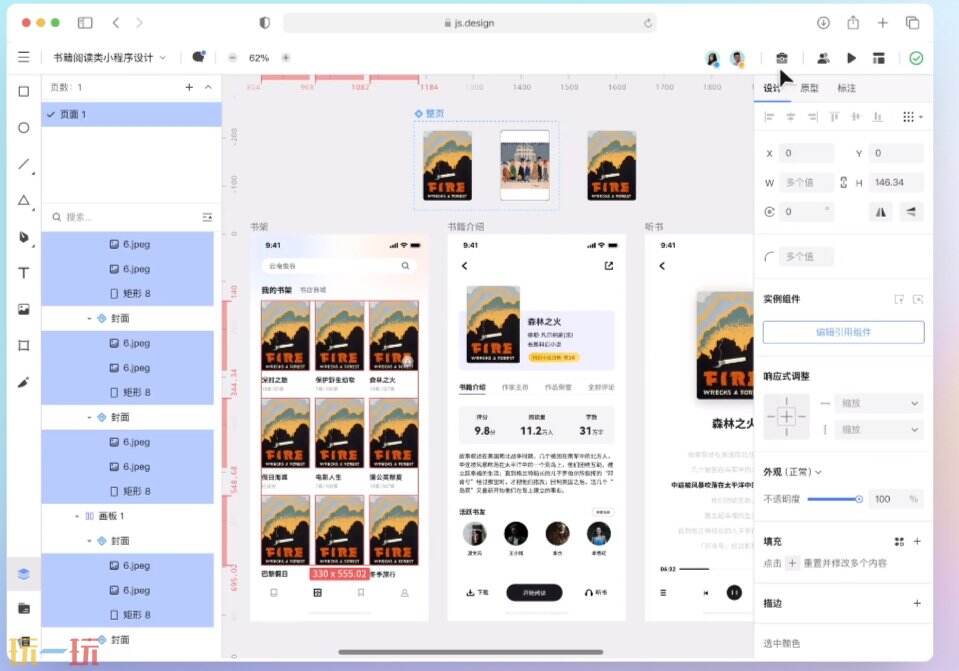
Task: Switch to the 原型 tab
Action: tap(809, 88)
